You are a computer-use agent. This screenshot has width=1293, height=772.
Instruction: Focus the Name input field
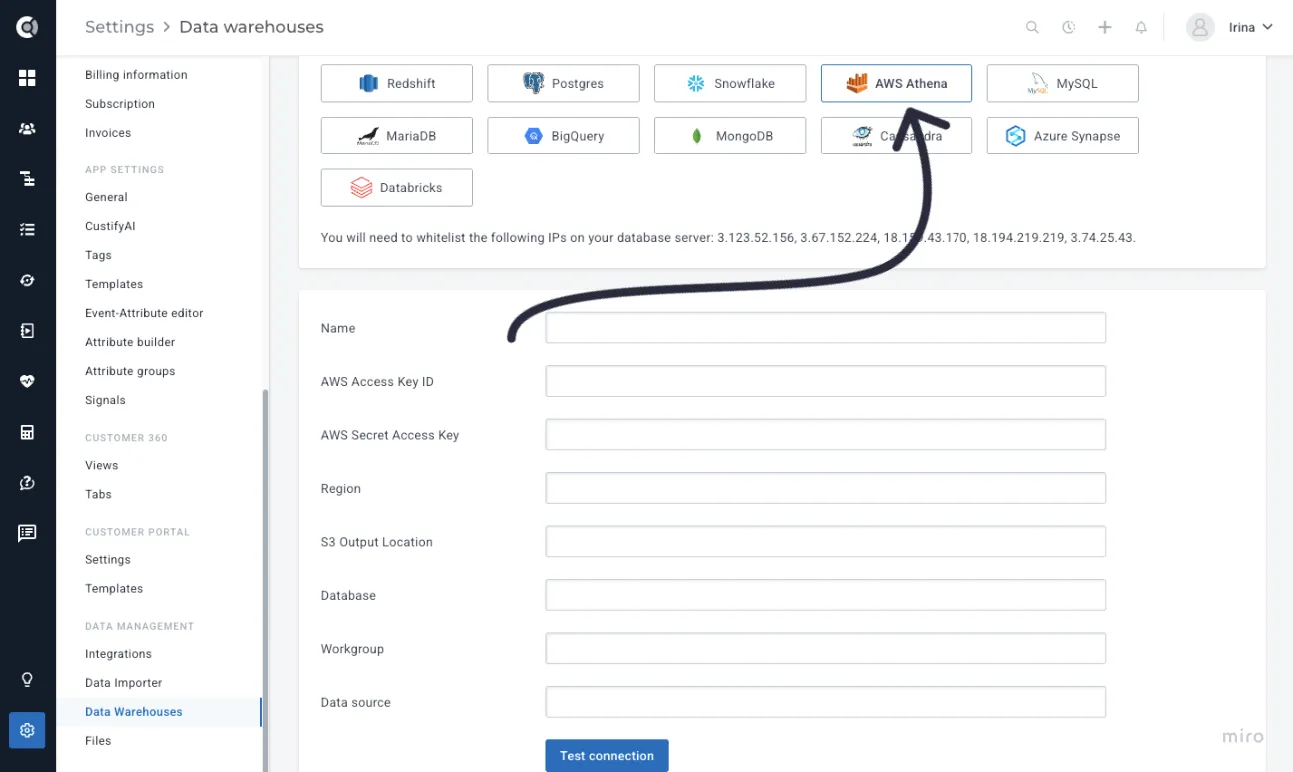click(x=826, y=328)
